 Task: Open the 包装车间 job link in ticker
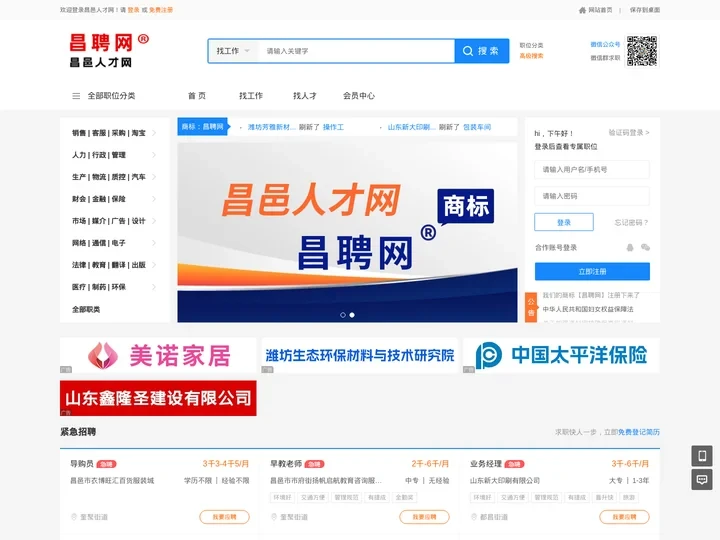477,127
